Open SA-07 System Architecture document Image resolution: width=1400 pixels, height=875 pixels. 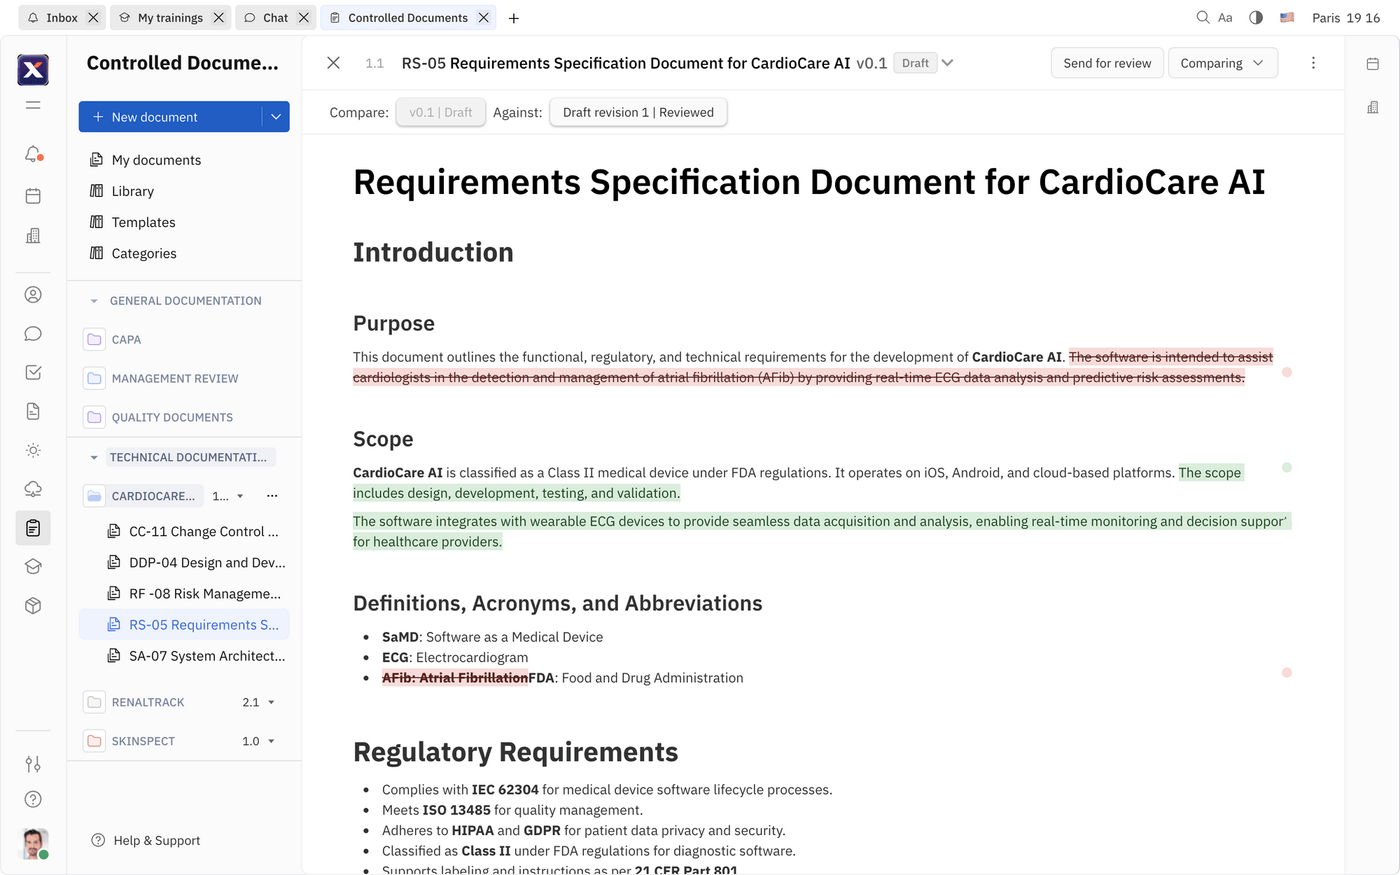196,656
